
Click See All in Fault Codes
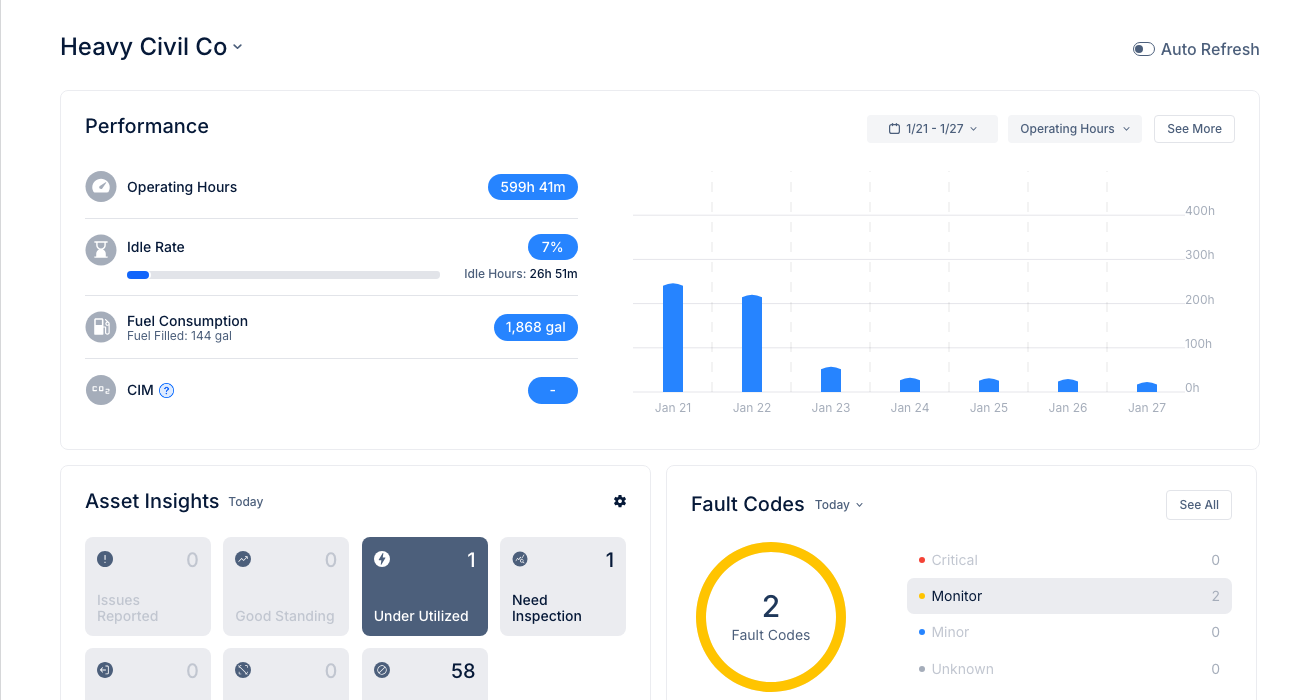tap(1199, 505)
